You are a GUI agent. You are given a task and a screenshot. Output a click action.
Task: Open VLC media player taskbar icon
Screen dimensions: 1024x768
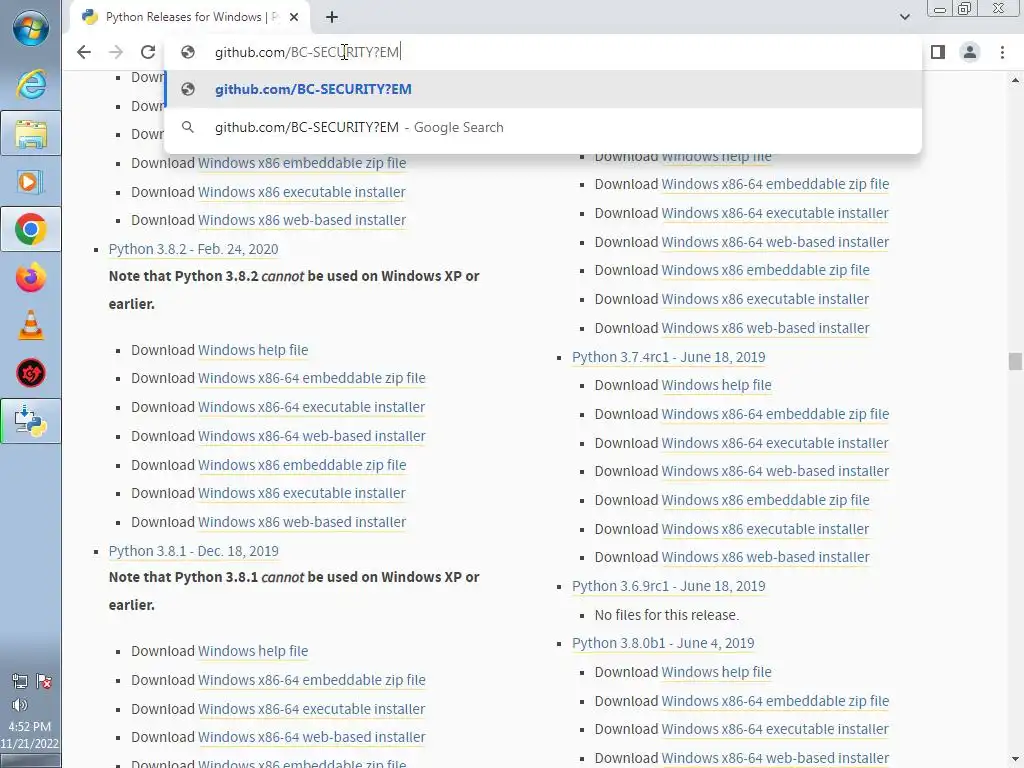coord(31,325)
